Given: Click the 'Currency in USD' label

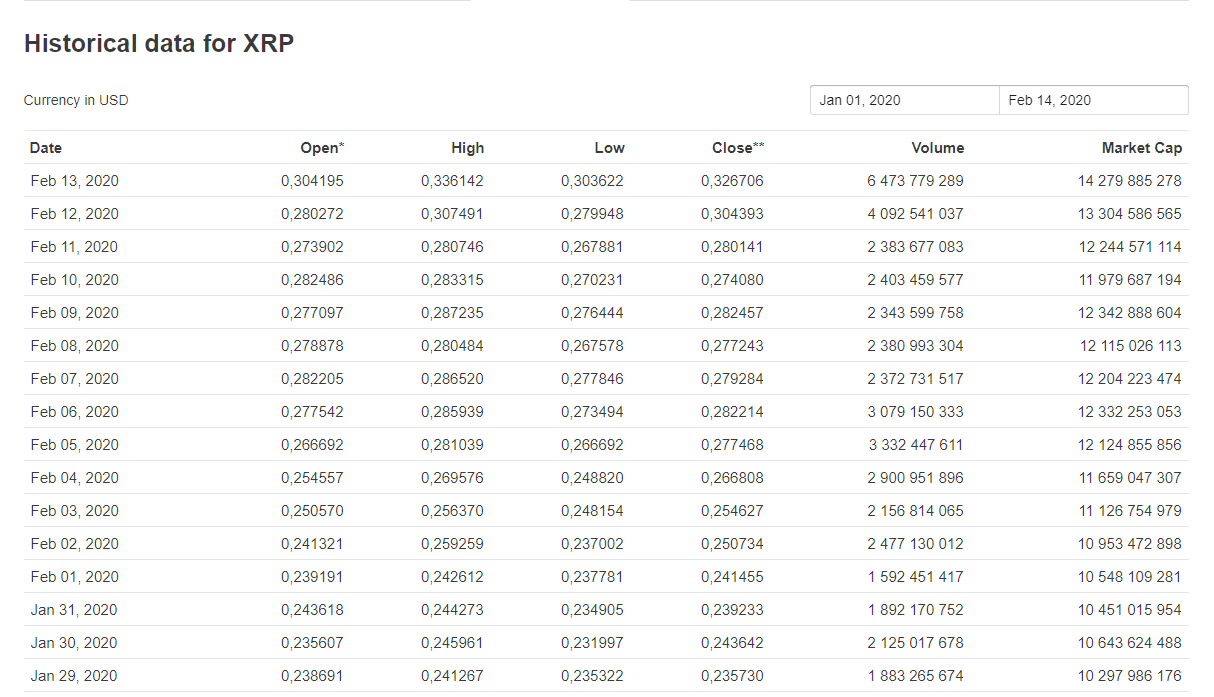Looking at the screenshot, I should click(76, 100).
